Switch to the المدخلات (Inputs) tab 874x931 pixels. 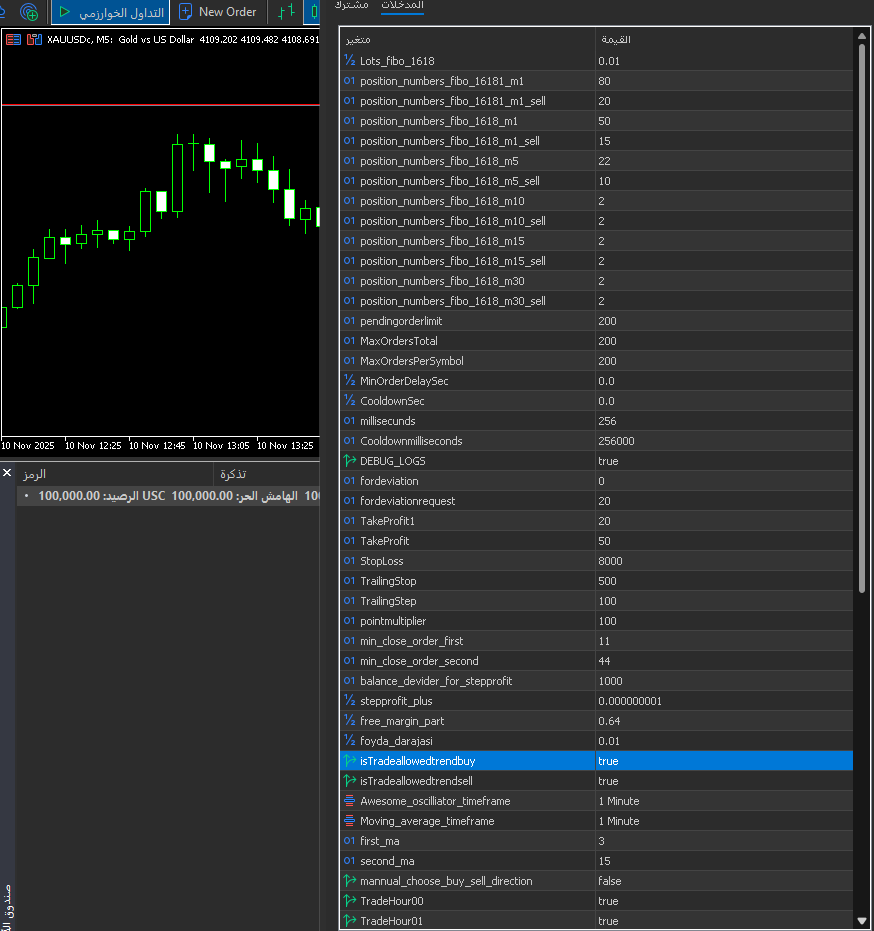402,6
